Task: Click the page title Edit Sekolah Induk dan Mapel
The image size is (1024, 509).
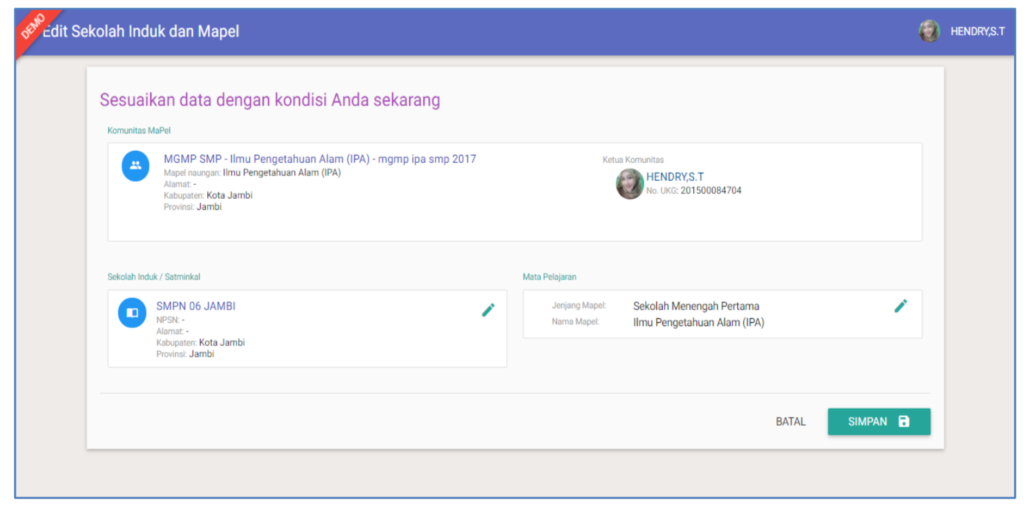Action: click(141, 31)
